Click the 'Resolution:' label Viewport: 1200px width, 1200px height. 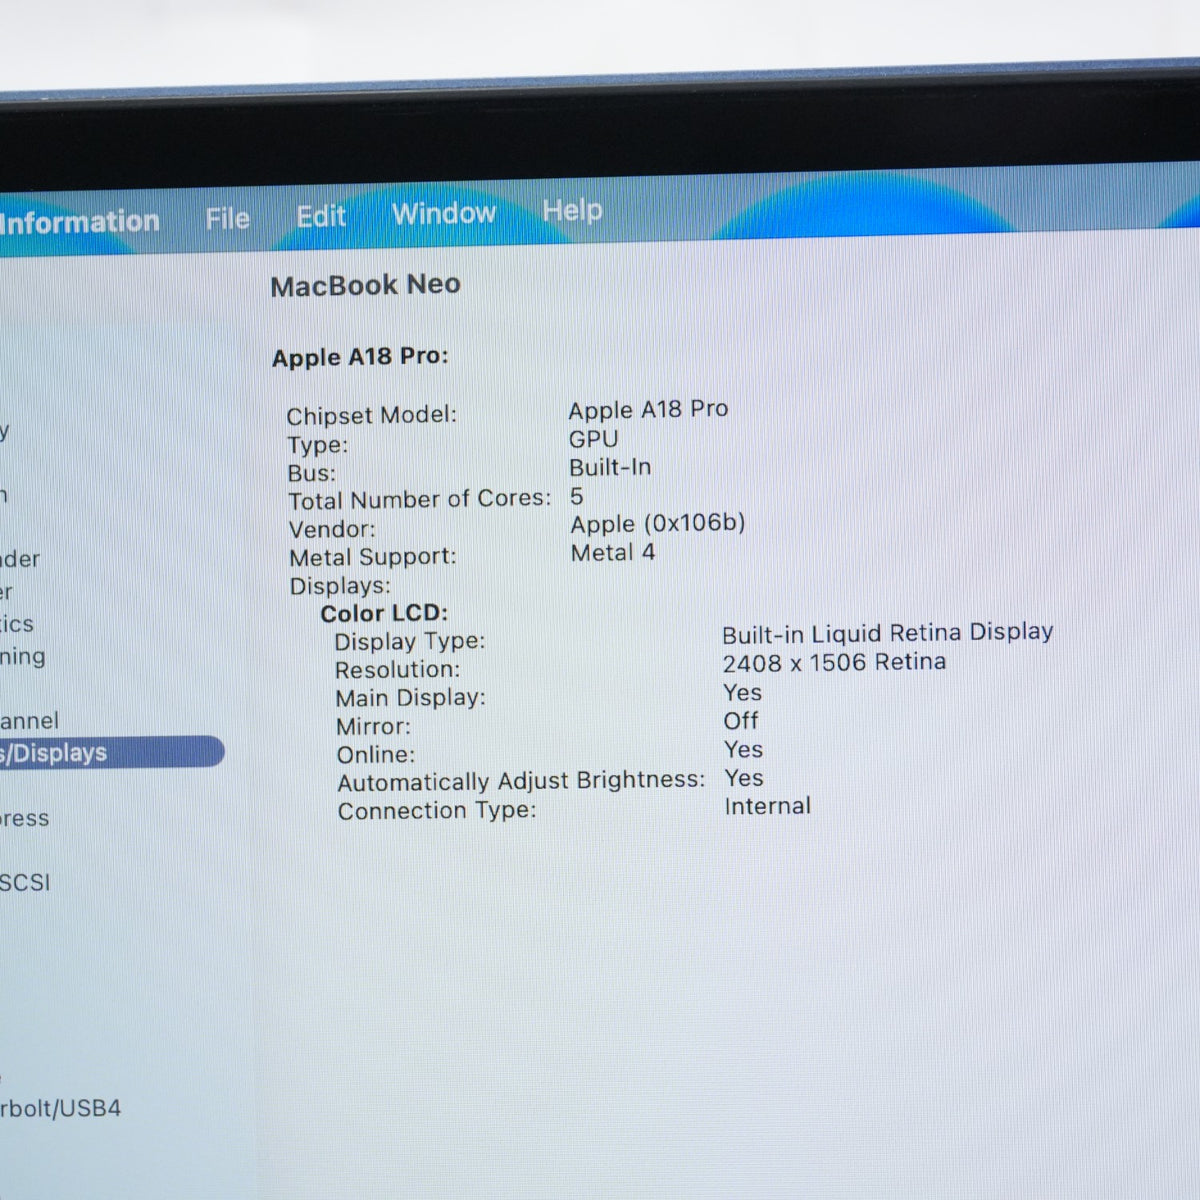coord(398,670)
